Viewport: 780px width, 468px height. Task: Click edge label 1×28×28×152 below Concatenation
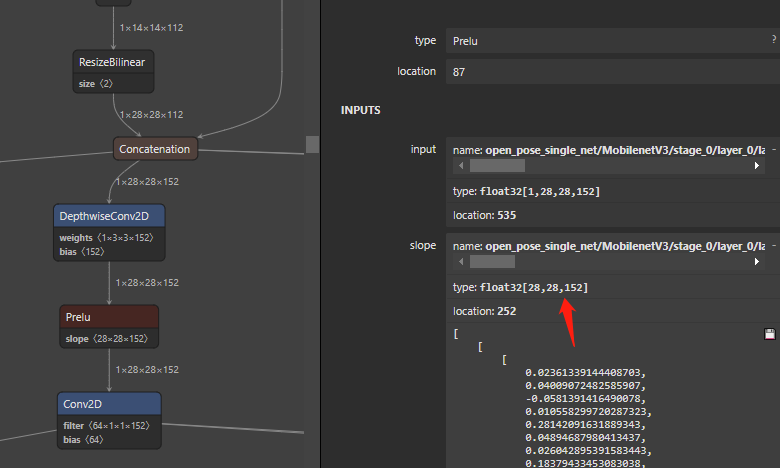point(147,182)
